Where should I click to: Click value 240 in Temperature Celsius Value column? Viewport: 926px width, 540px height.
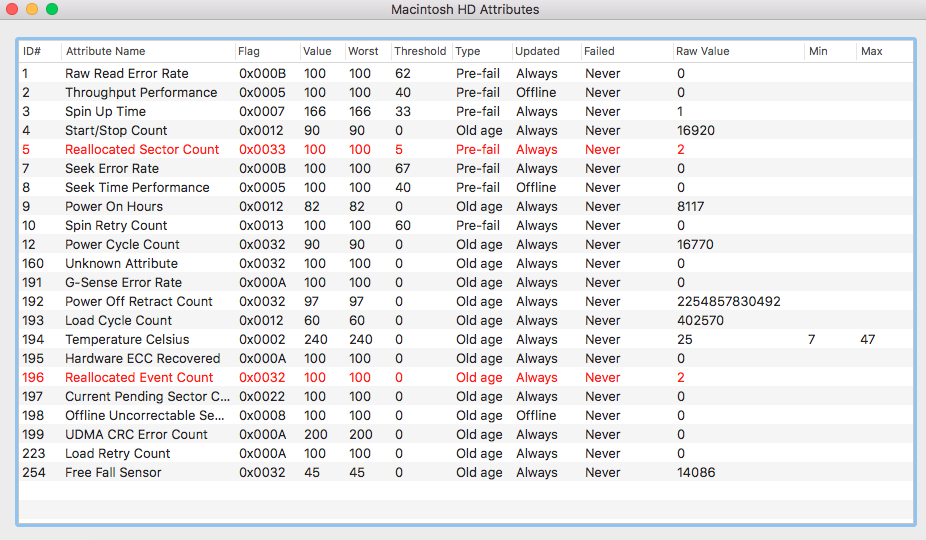click(316, 339)
